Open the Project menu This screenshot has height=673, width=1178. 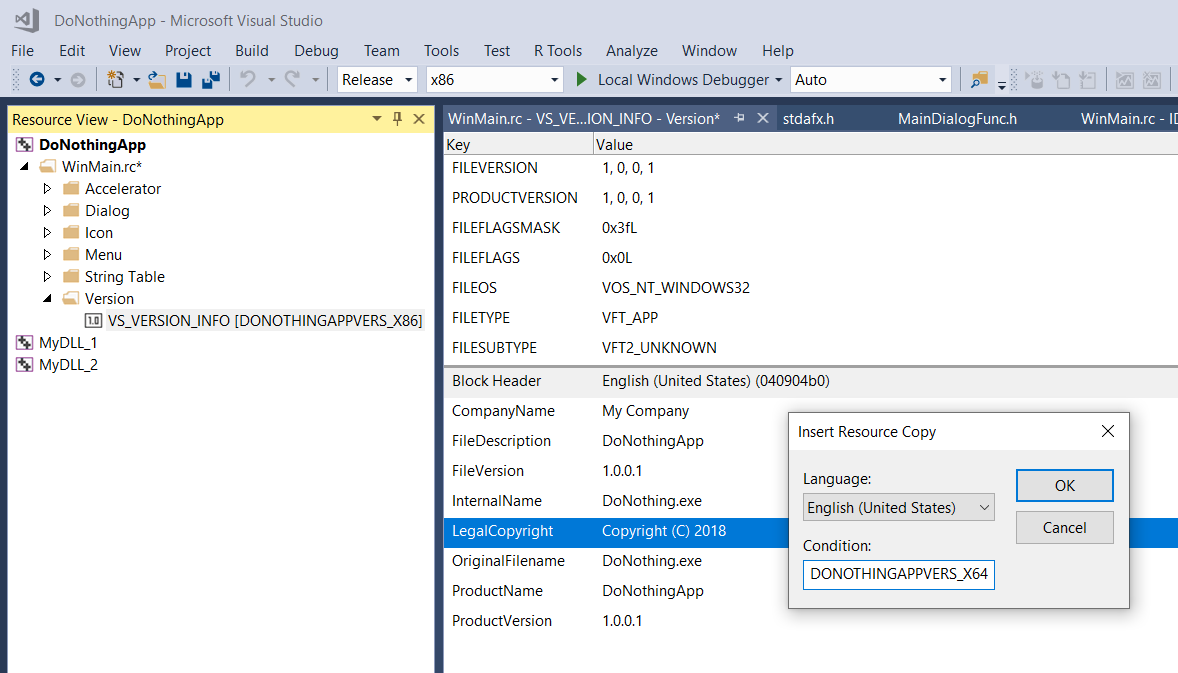coord(188,50)
